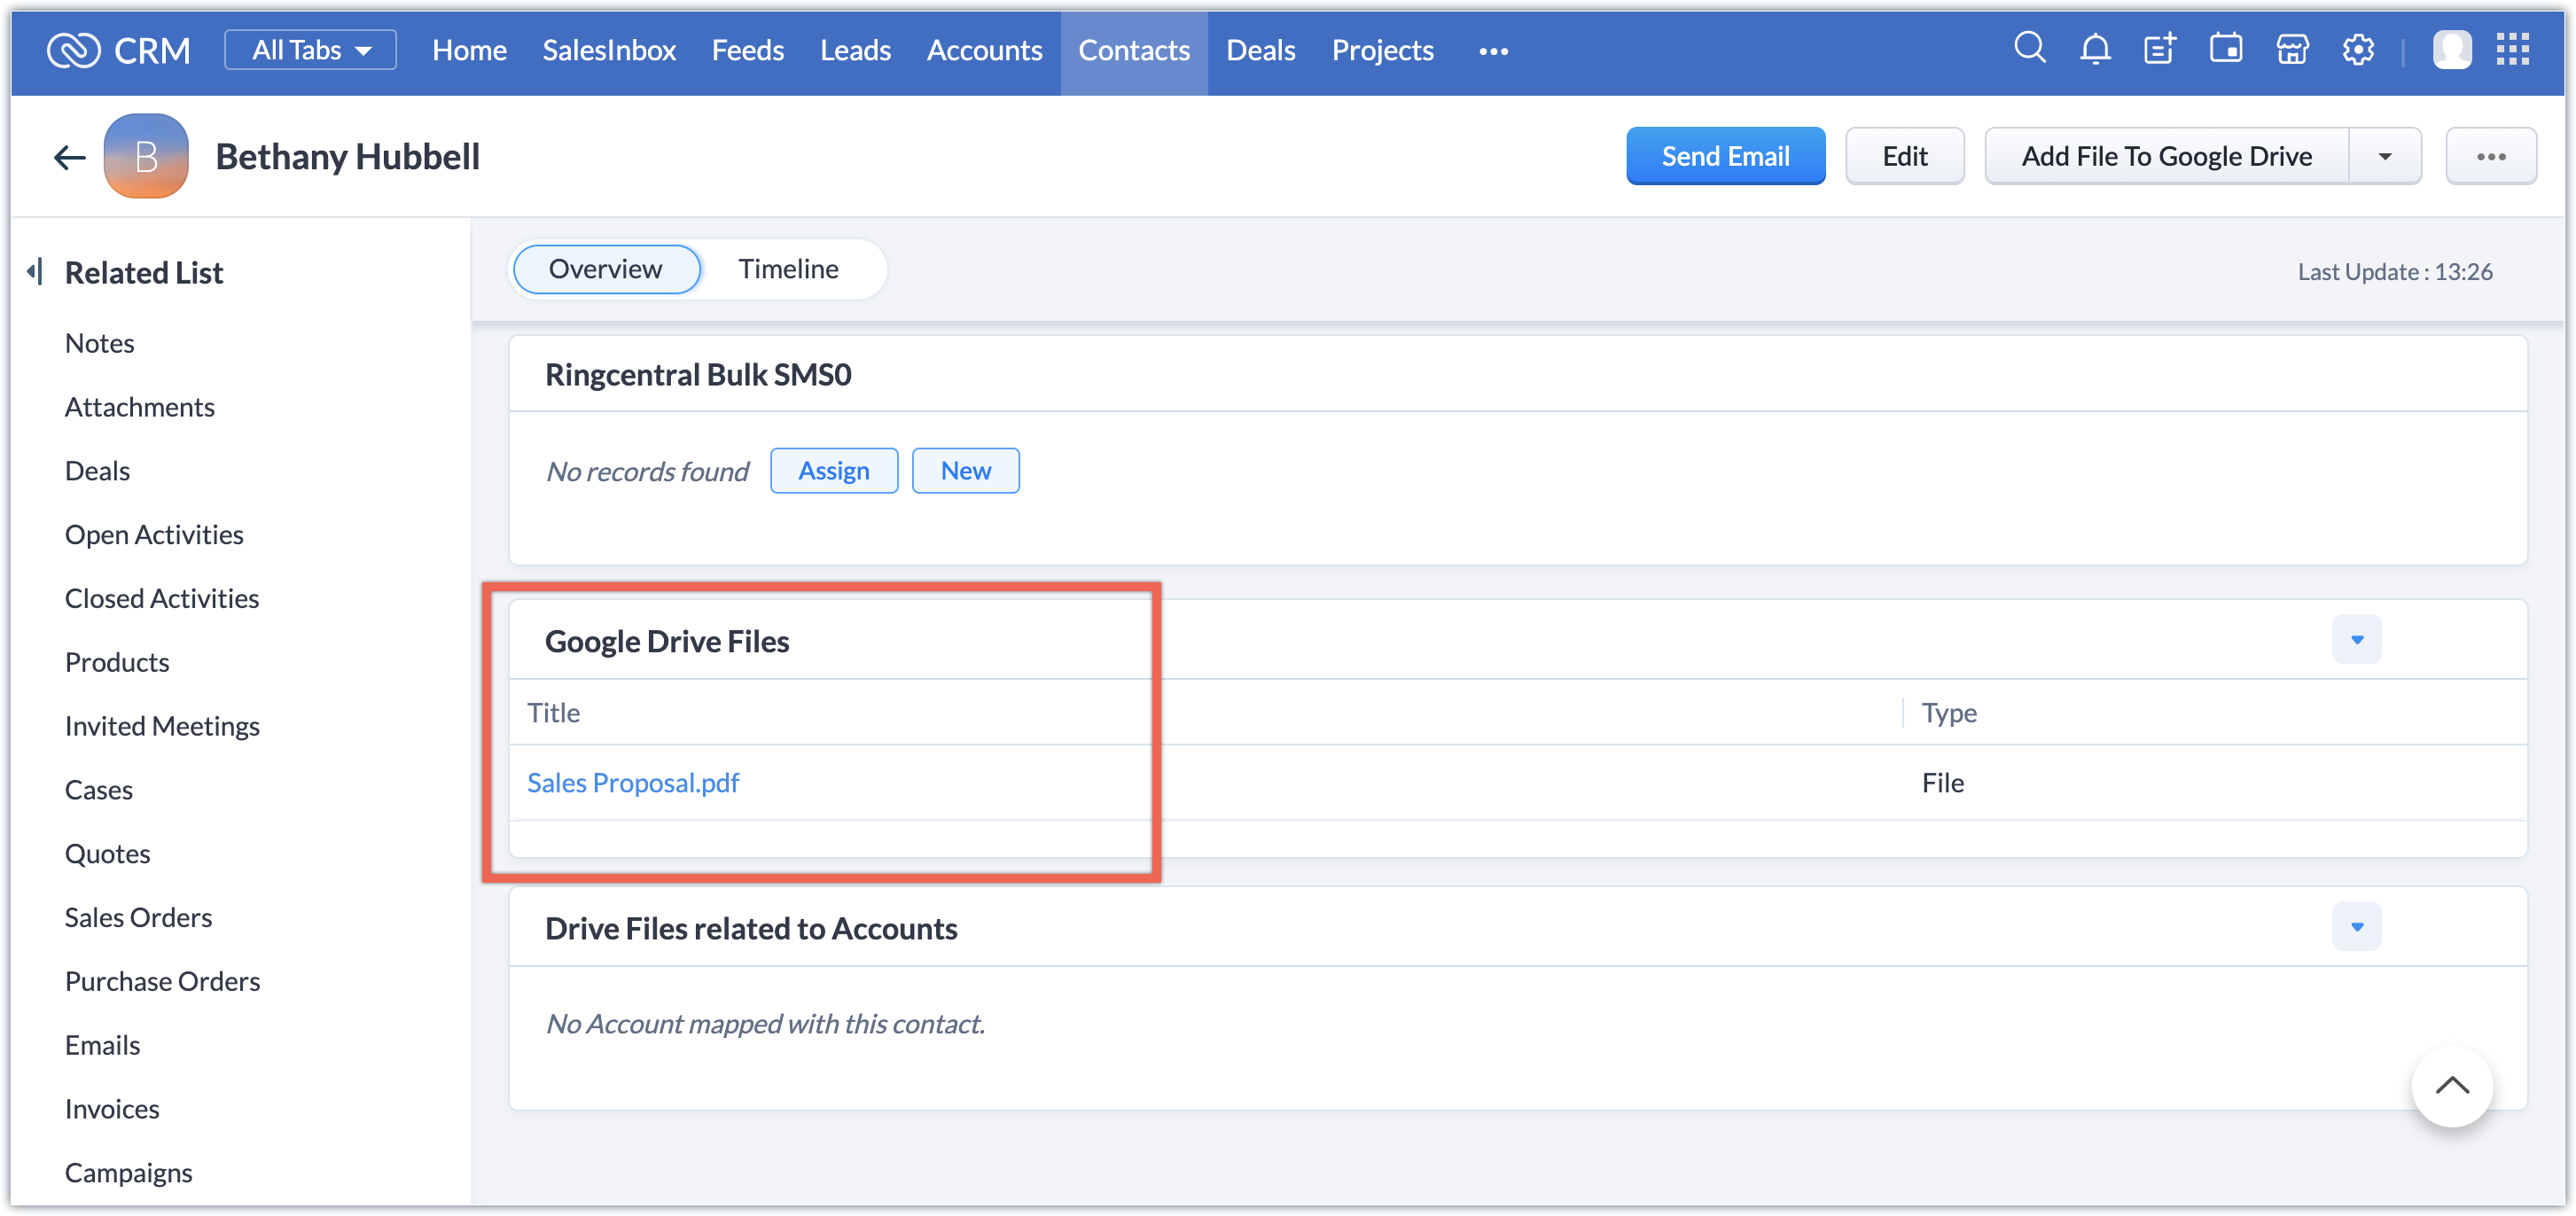Open notifications bell icon
The image size is (2576, 1216).
[x=2095, y=48]
